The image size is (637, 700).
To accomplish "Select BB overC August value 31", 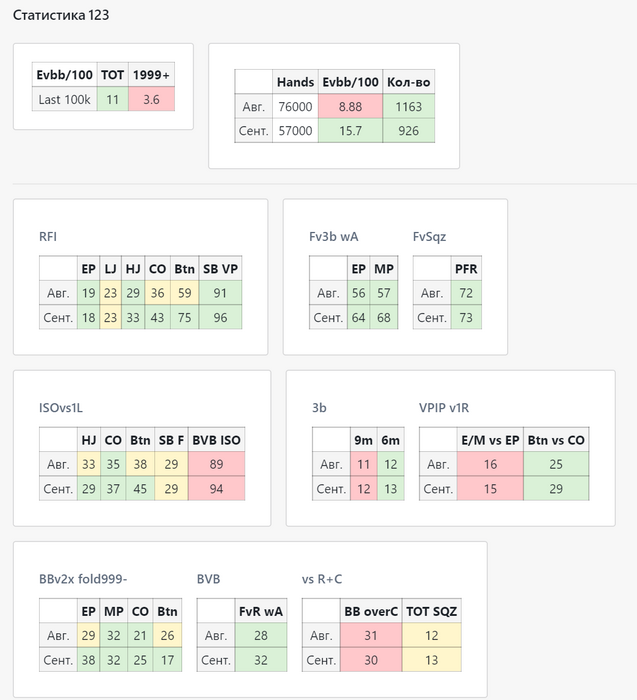I will click(371, 635).
